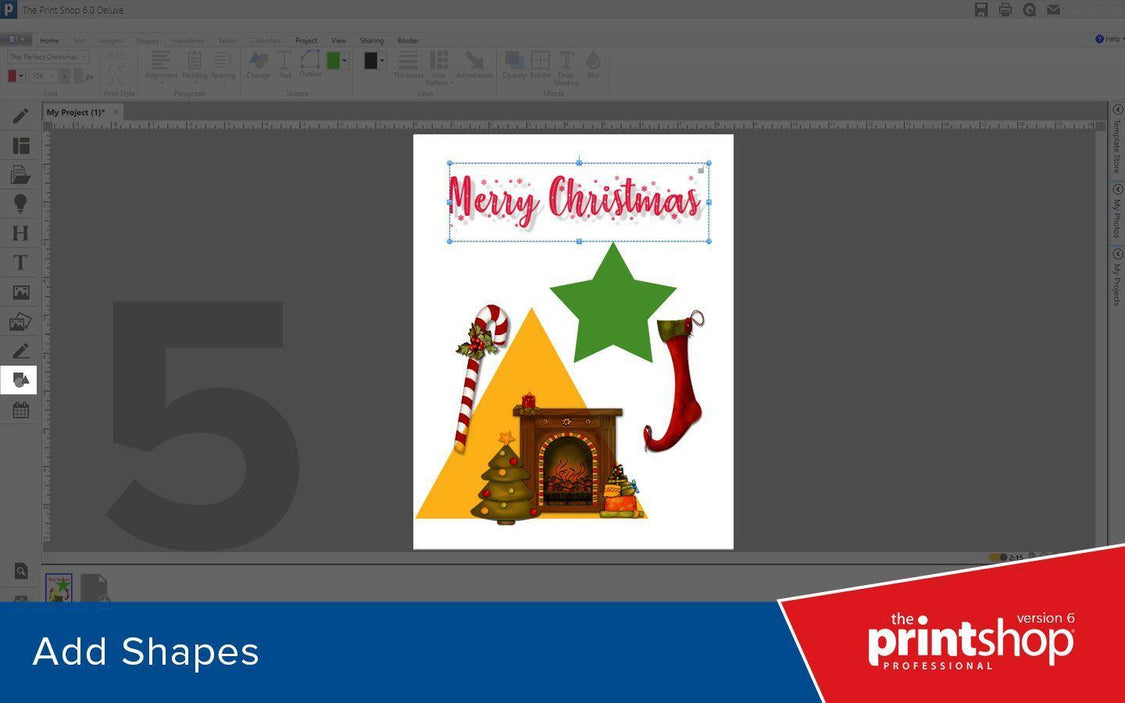Viewport: 1125px width, 703px height.
Task: Toggle the Drop Shadow effect
Action: click(566, 65)
